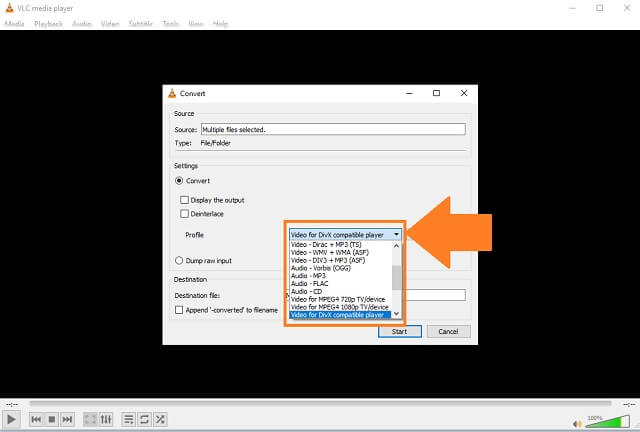
Task: Open the View menu
Action: (x=196, y=24)
